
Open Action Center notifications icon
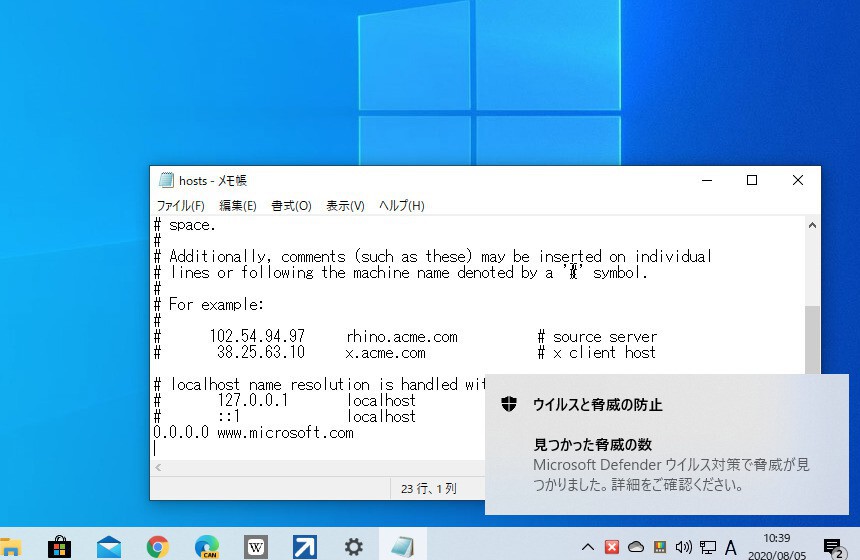[833, 547]
